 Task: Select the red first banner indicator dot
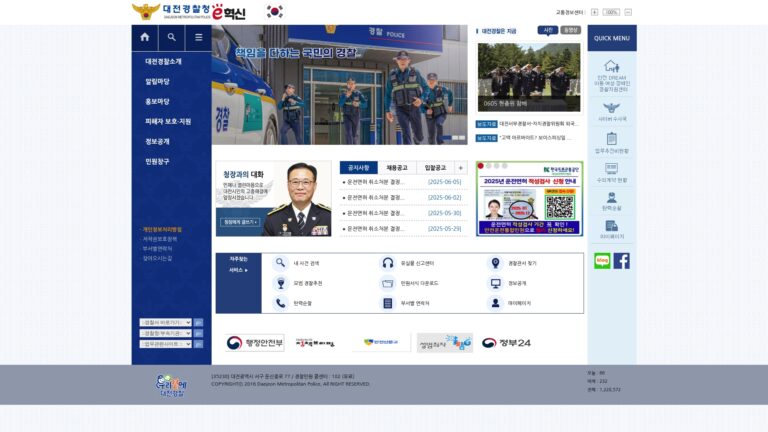click(x=480, y=166)
